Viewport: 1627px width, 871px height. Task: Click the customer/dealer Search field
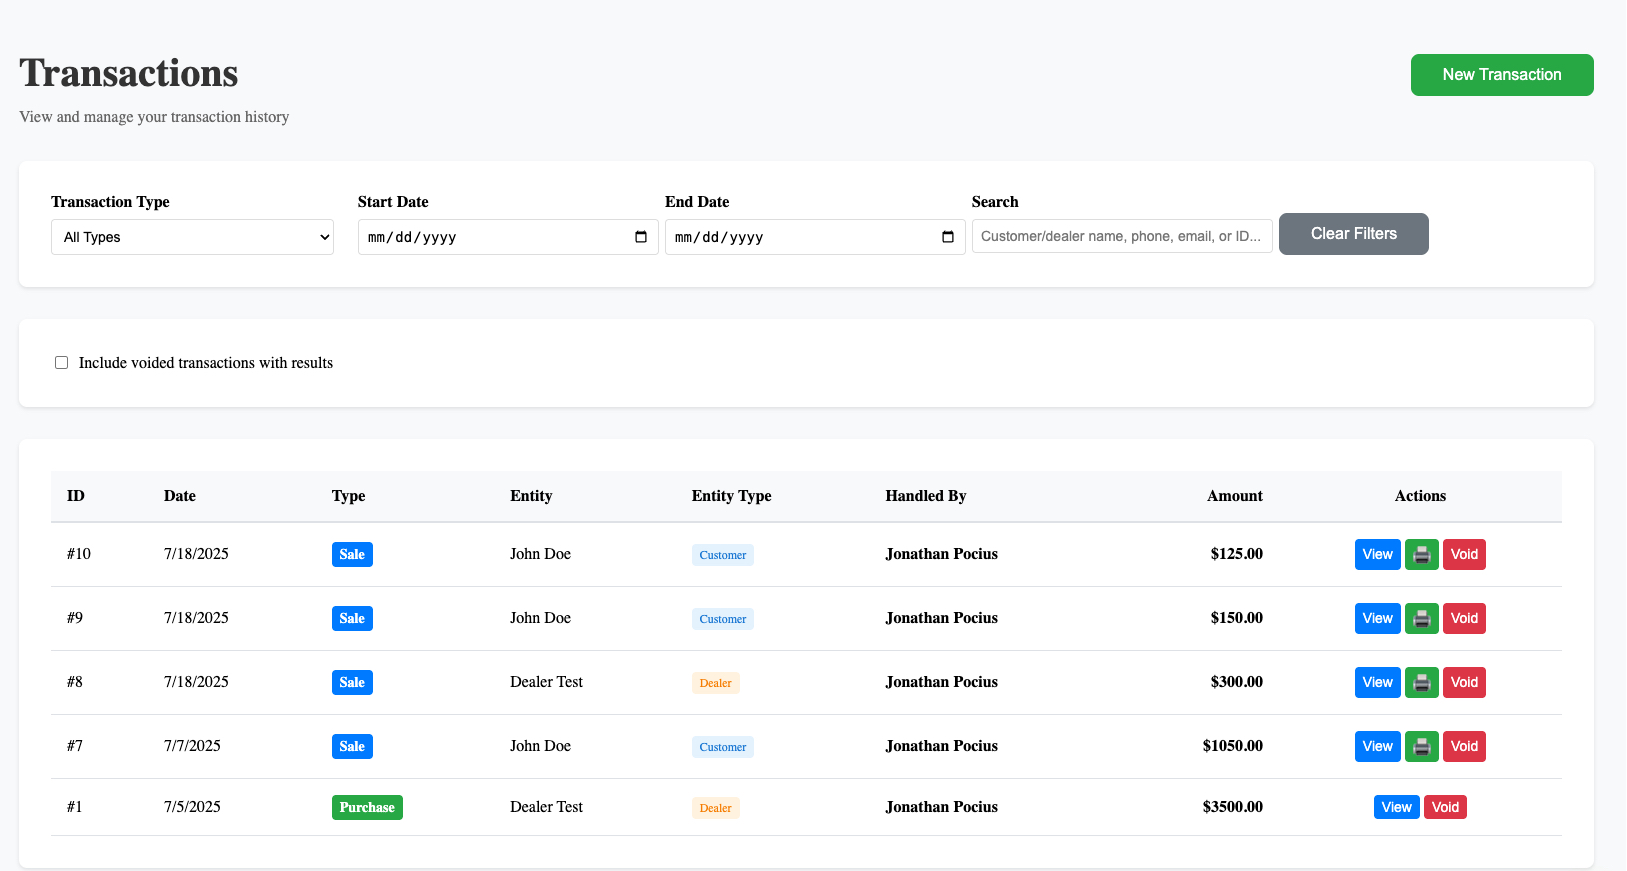tap(1122, 236)
